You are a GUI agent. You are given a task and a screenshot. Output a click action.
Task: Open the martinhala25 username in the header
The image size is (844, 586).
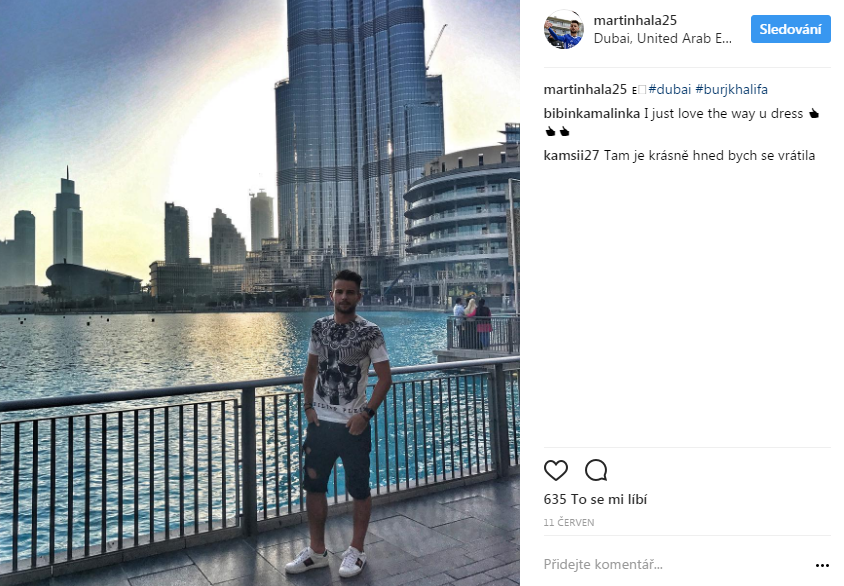tap(635, 20)
